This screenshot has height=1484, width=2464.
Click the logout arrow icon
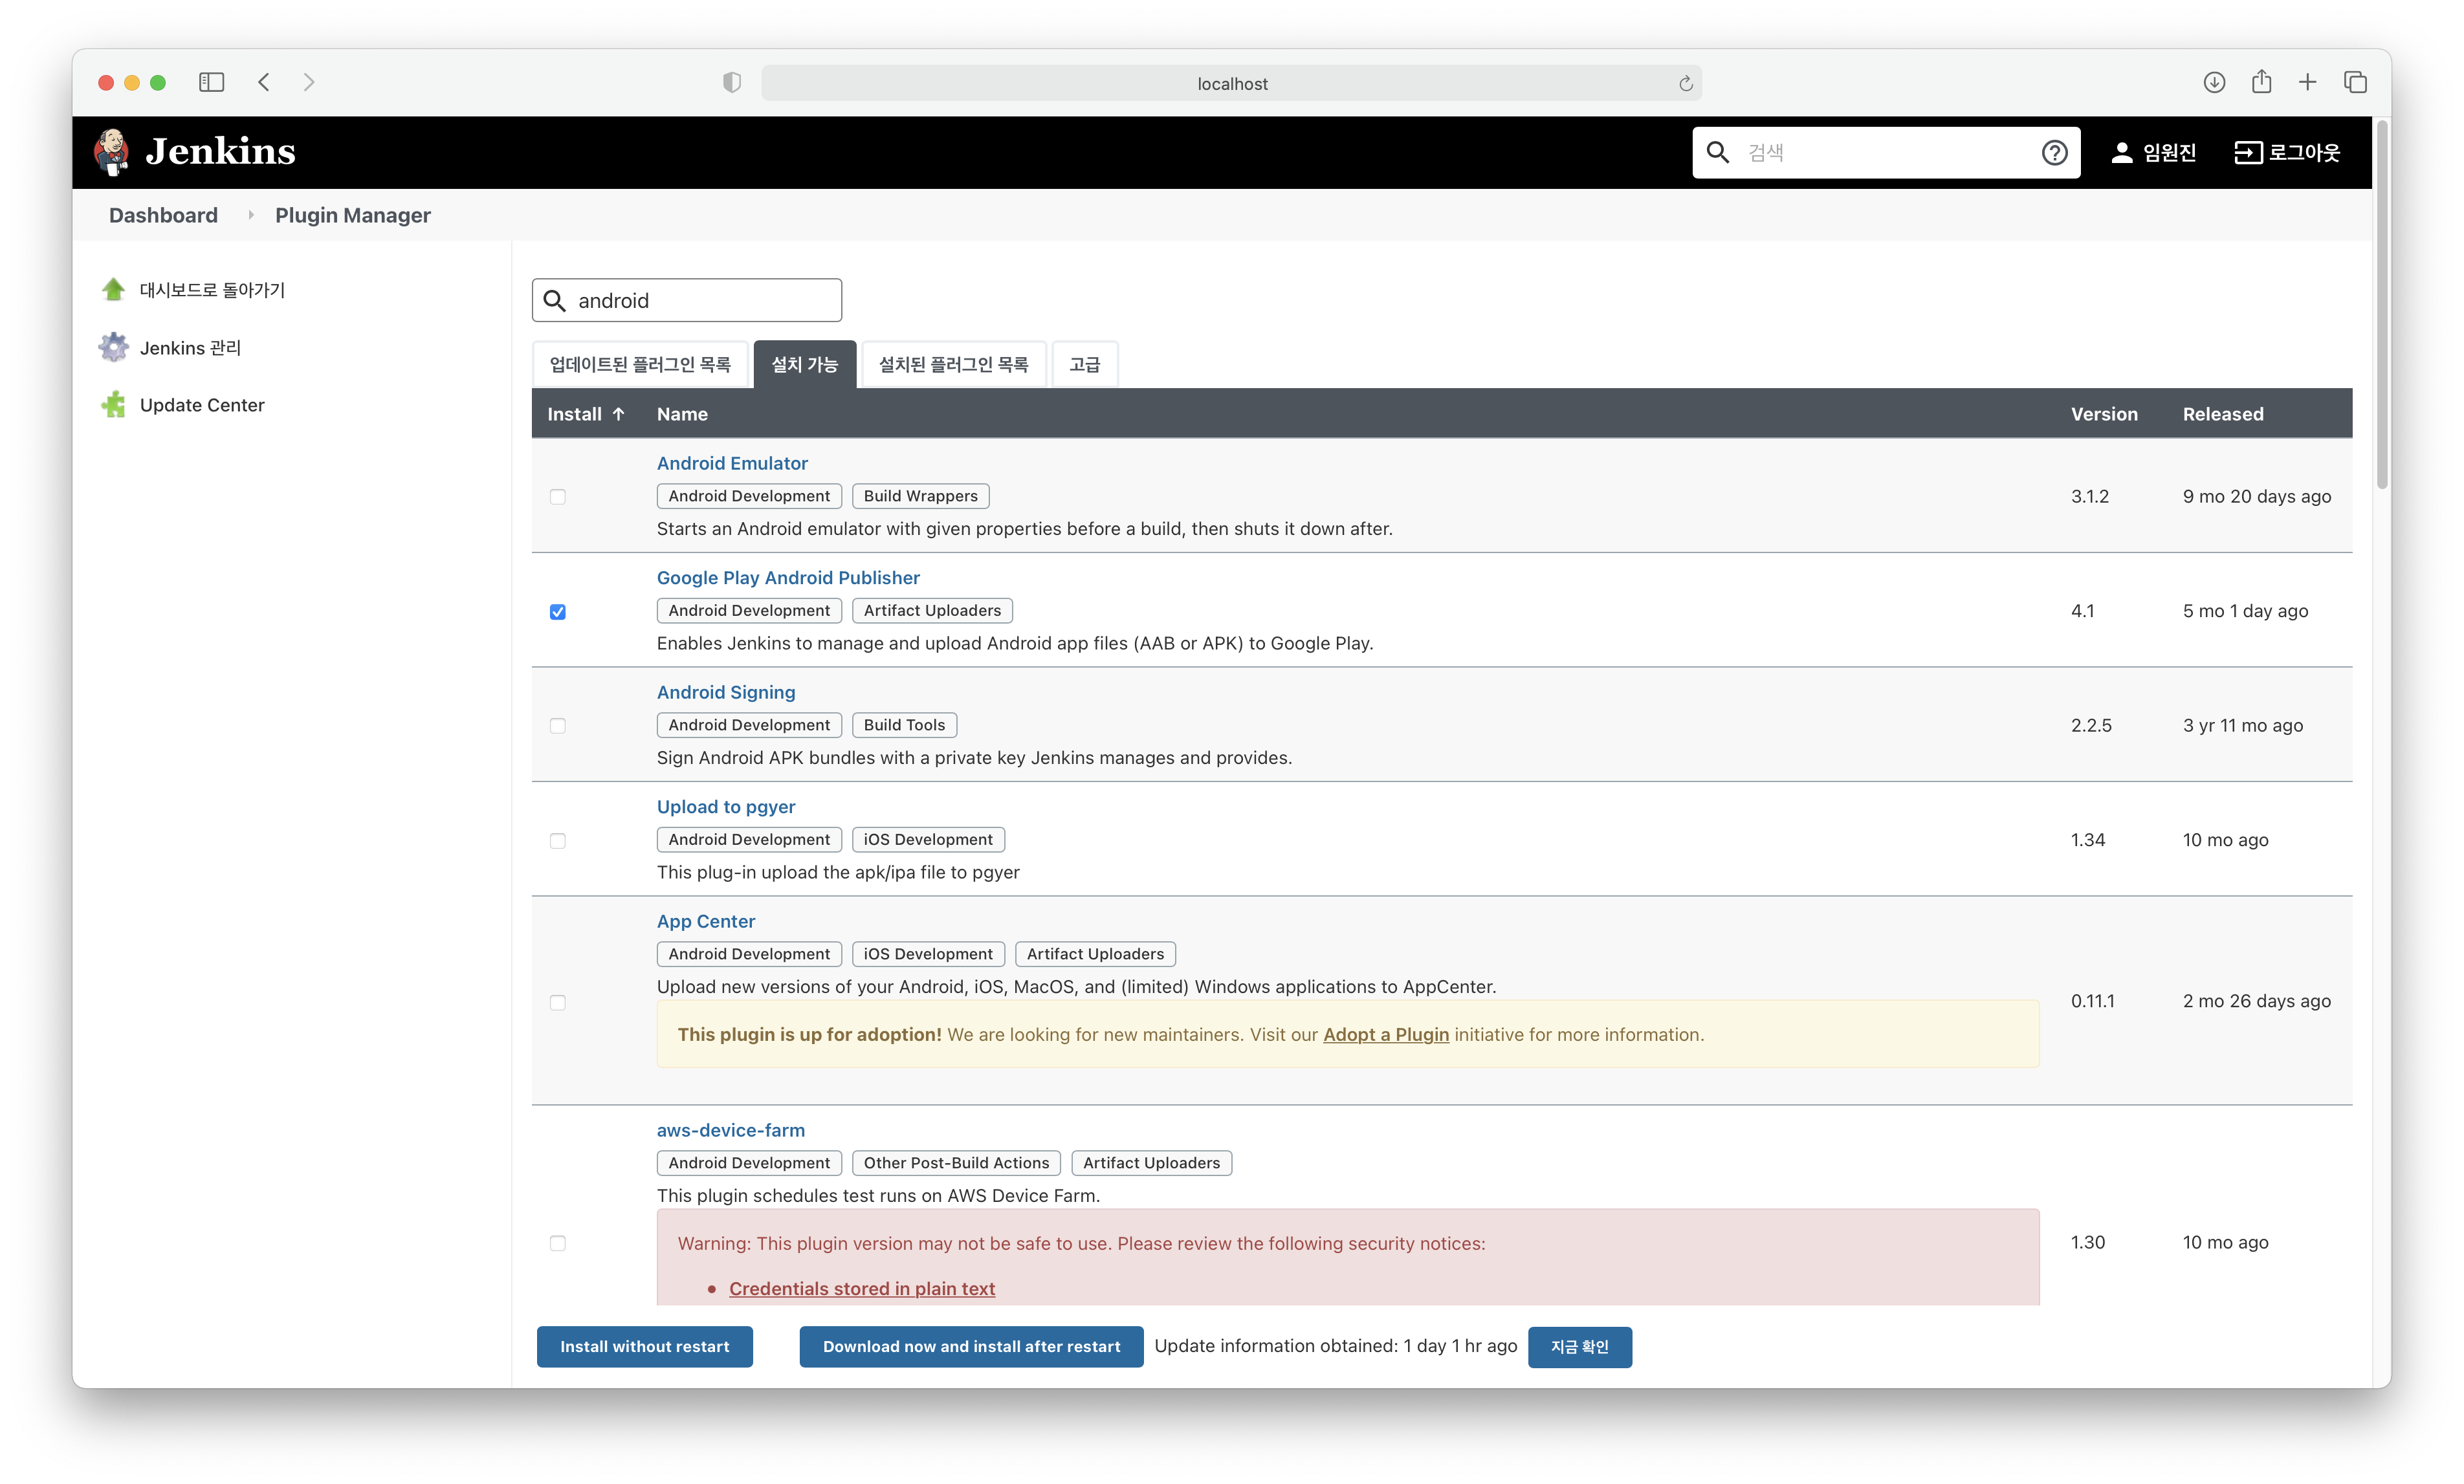pos(2248,153)
